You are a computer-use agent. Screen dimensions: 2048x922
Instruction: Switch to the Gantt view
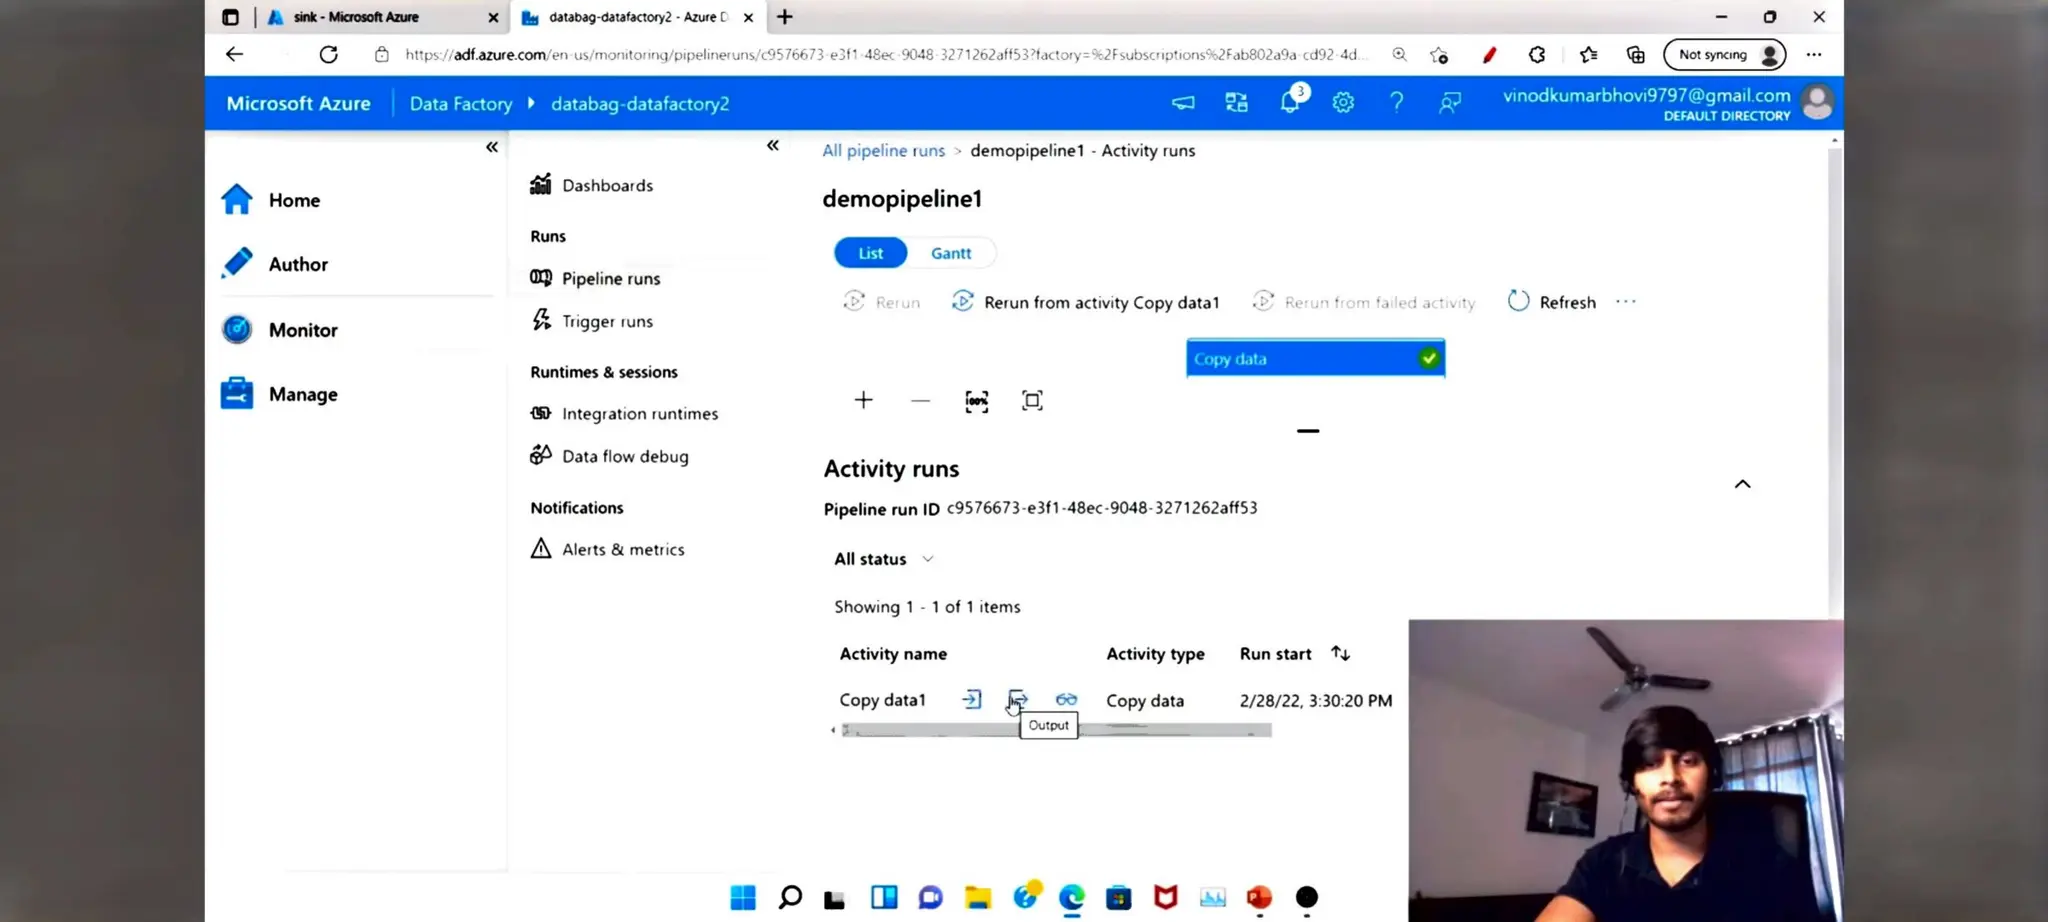click(951, 253)
